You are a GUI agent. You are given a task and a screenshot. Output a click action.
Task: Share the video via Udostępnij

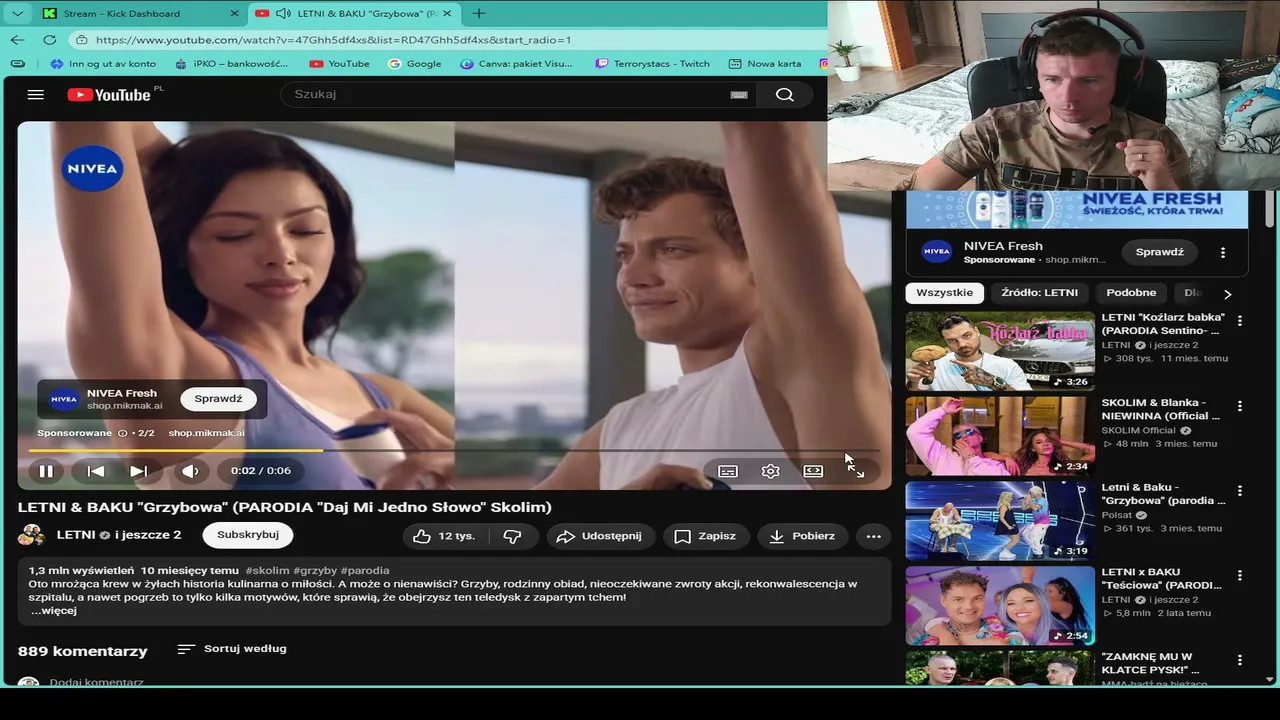pos(600,536)
